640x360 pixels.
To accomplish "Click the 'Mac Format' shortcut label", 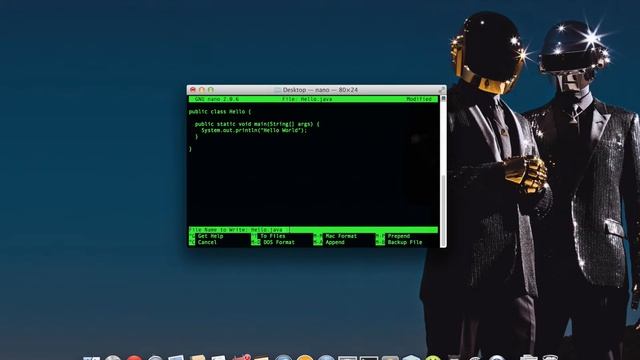I will (341, 236).
